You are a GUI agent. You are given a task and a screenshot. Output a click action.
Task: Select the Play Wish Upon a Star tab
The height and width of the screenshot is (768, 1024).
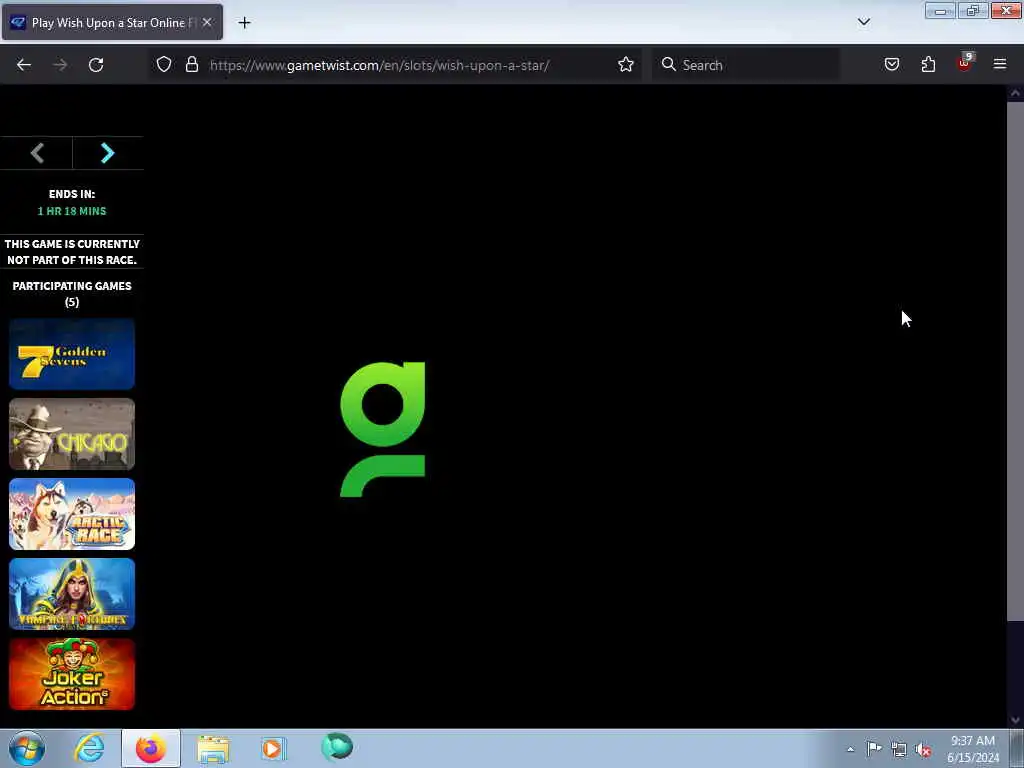tap(112, 22)
